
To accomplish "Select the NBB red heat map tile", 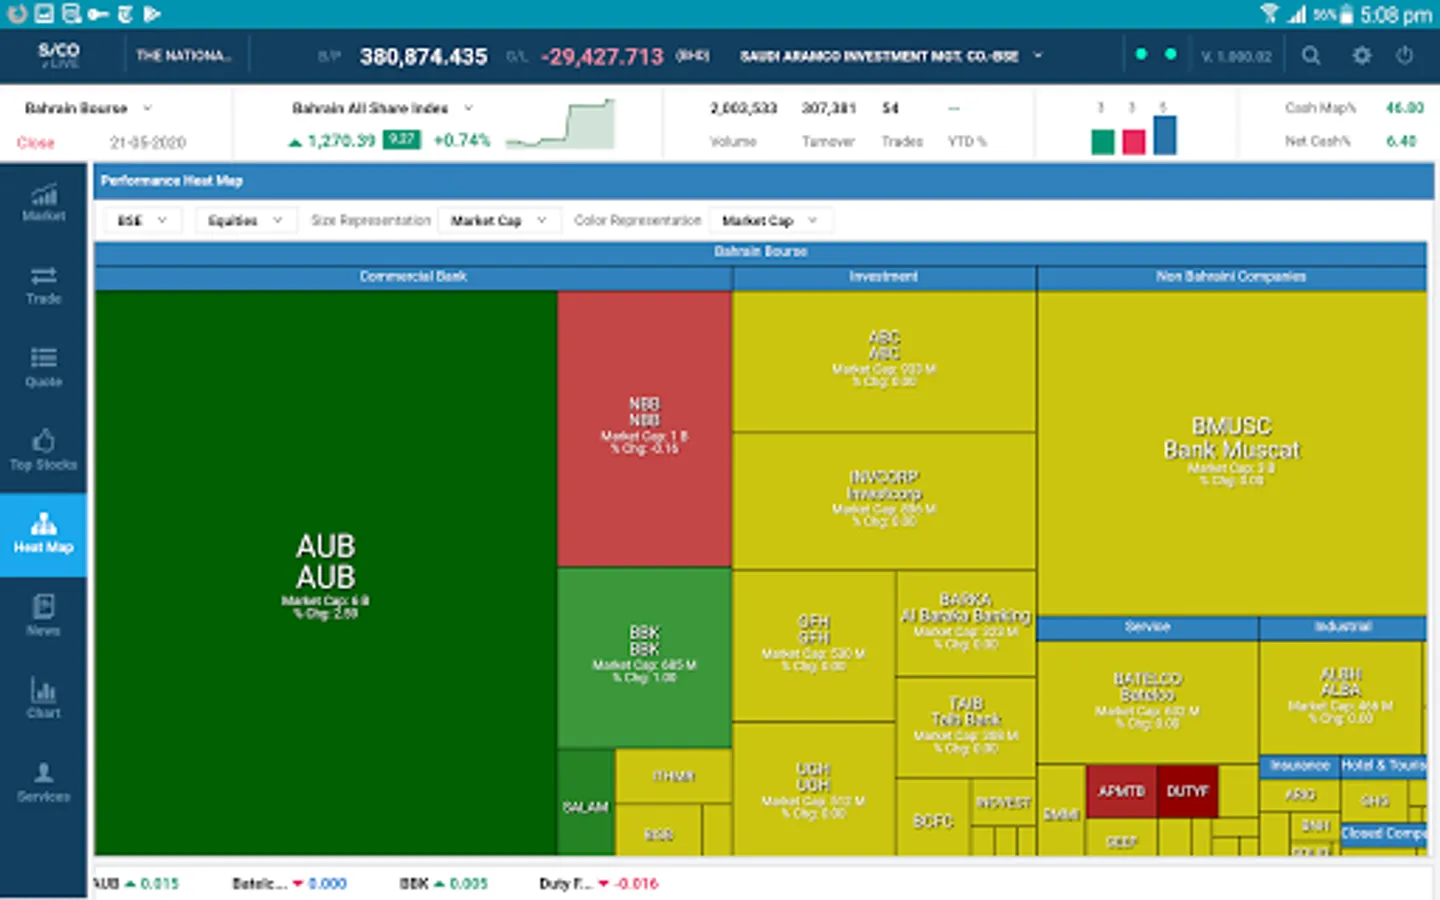I will (644, 429).
